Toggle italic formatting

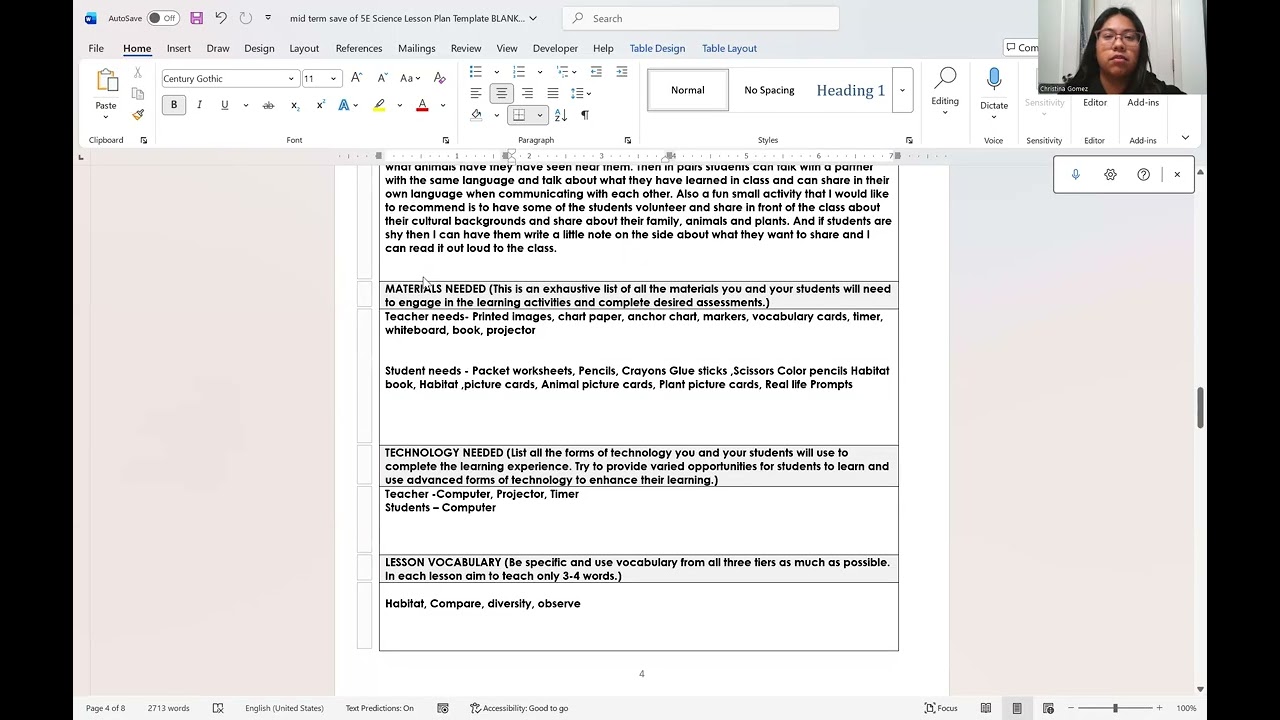pyautogui.click(x=199, y=105)
